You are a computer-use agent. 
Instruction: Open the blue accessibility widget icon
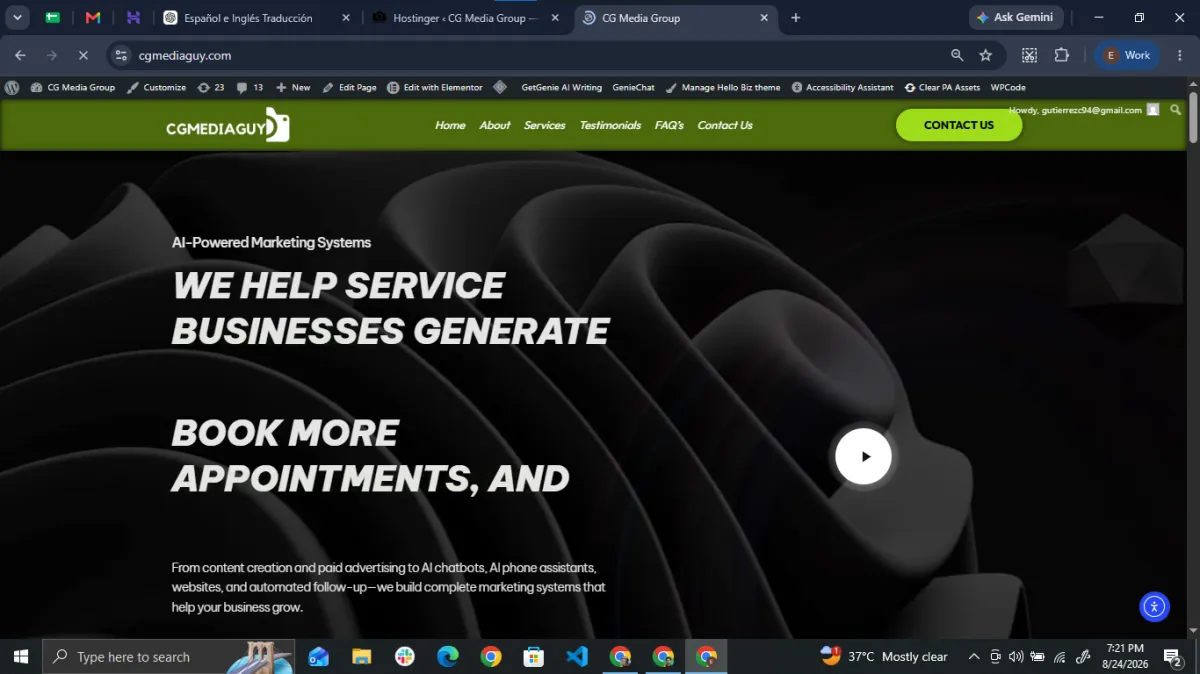click(x=1154, y=606)
